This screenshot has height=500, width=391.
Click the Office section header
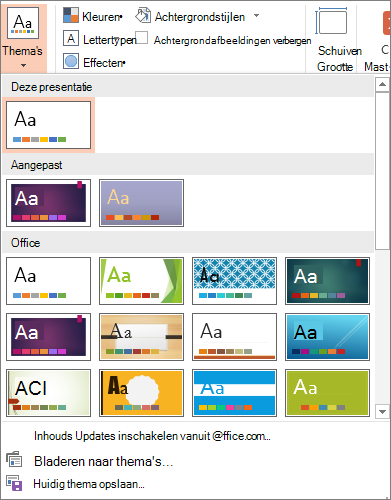pos(188,242)
